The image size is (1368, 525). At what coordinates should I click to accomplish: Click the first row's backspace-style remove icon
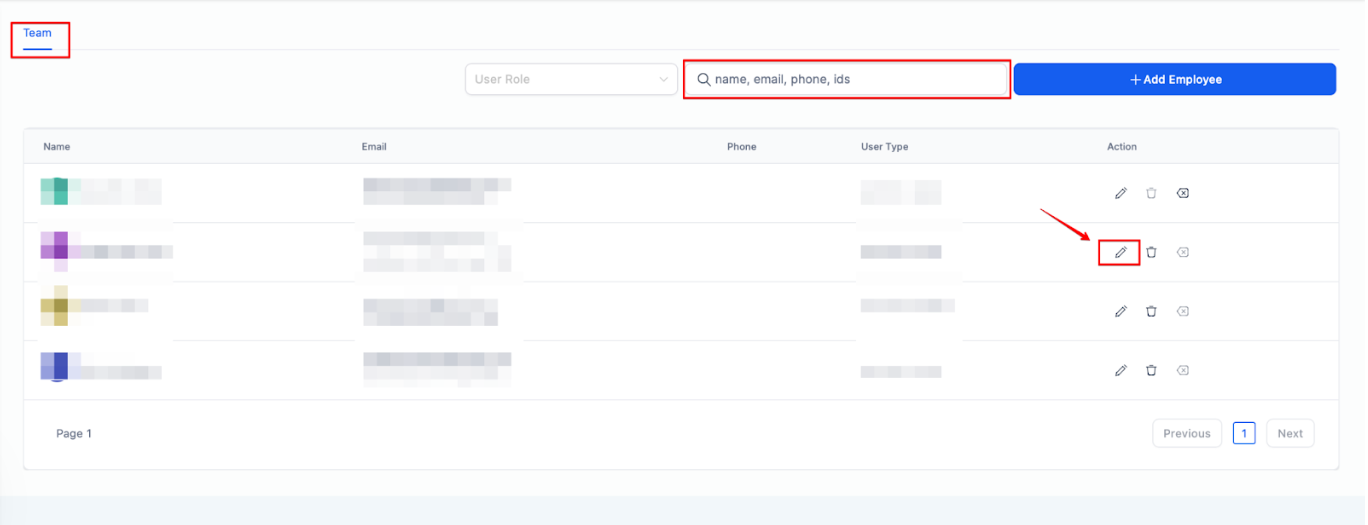point(1182,193)
